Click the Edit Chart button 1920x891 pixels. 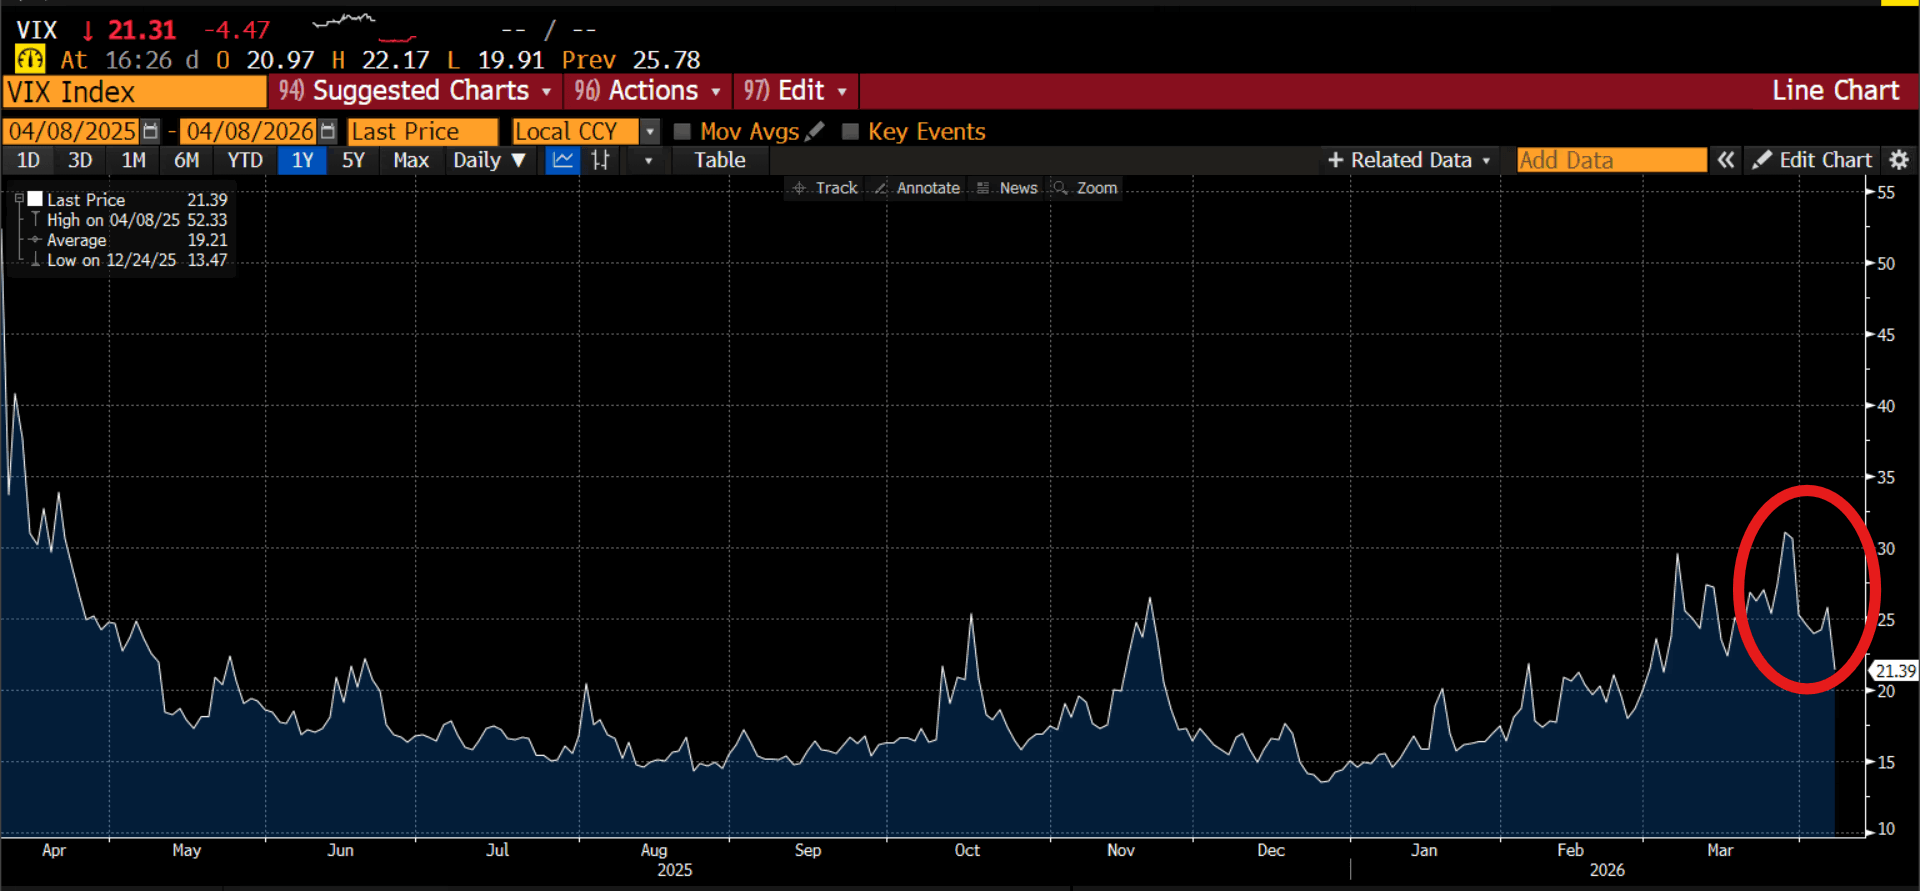pyautogui.click(x=1812, y=160)
